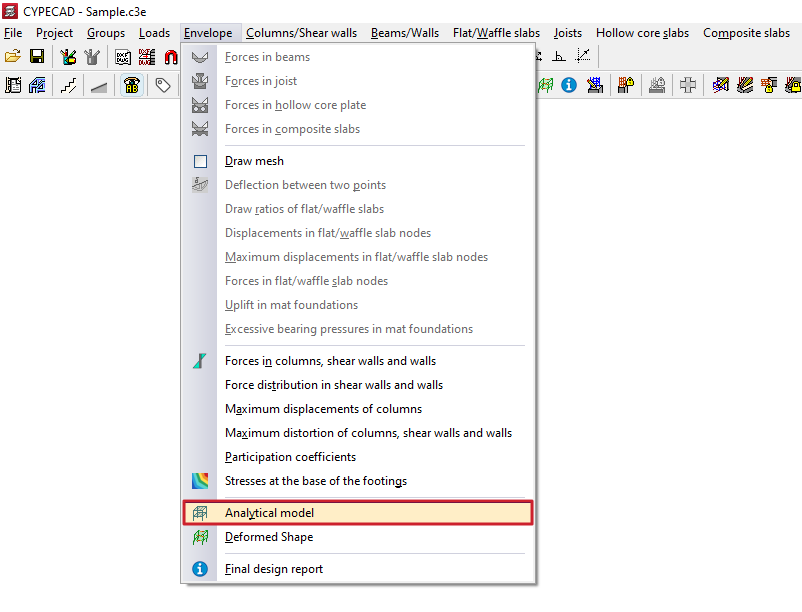Click the DXF/DWG templates icon
The image size is (802, 612).
coord(123,57)
